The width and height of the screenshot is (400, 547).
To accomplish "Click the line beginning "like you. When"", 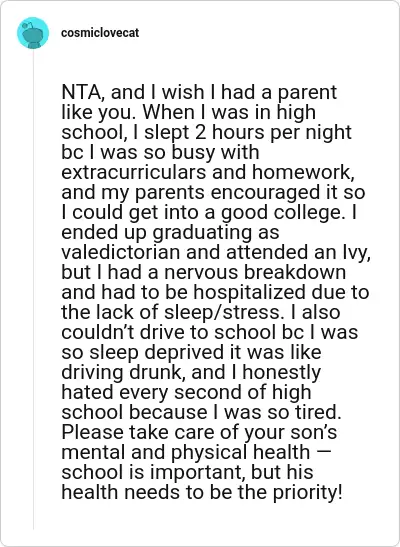I will coord(189,112).
